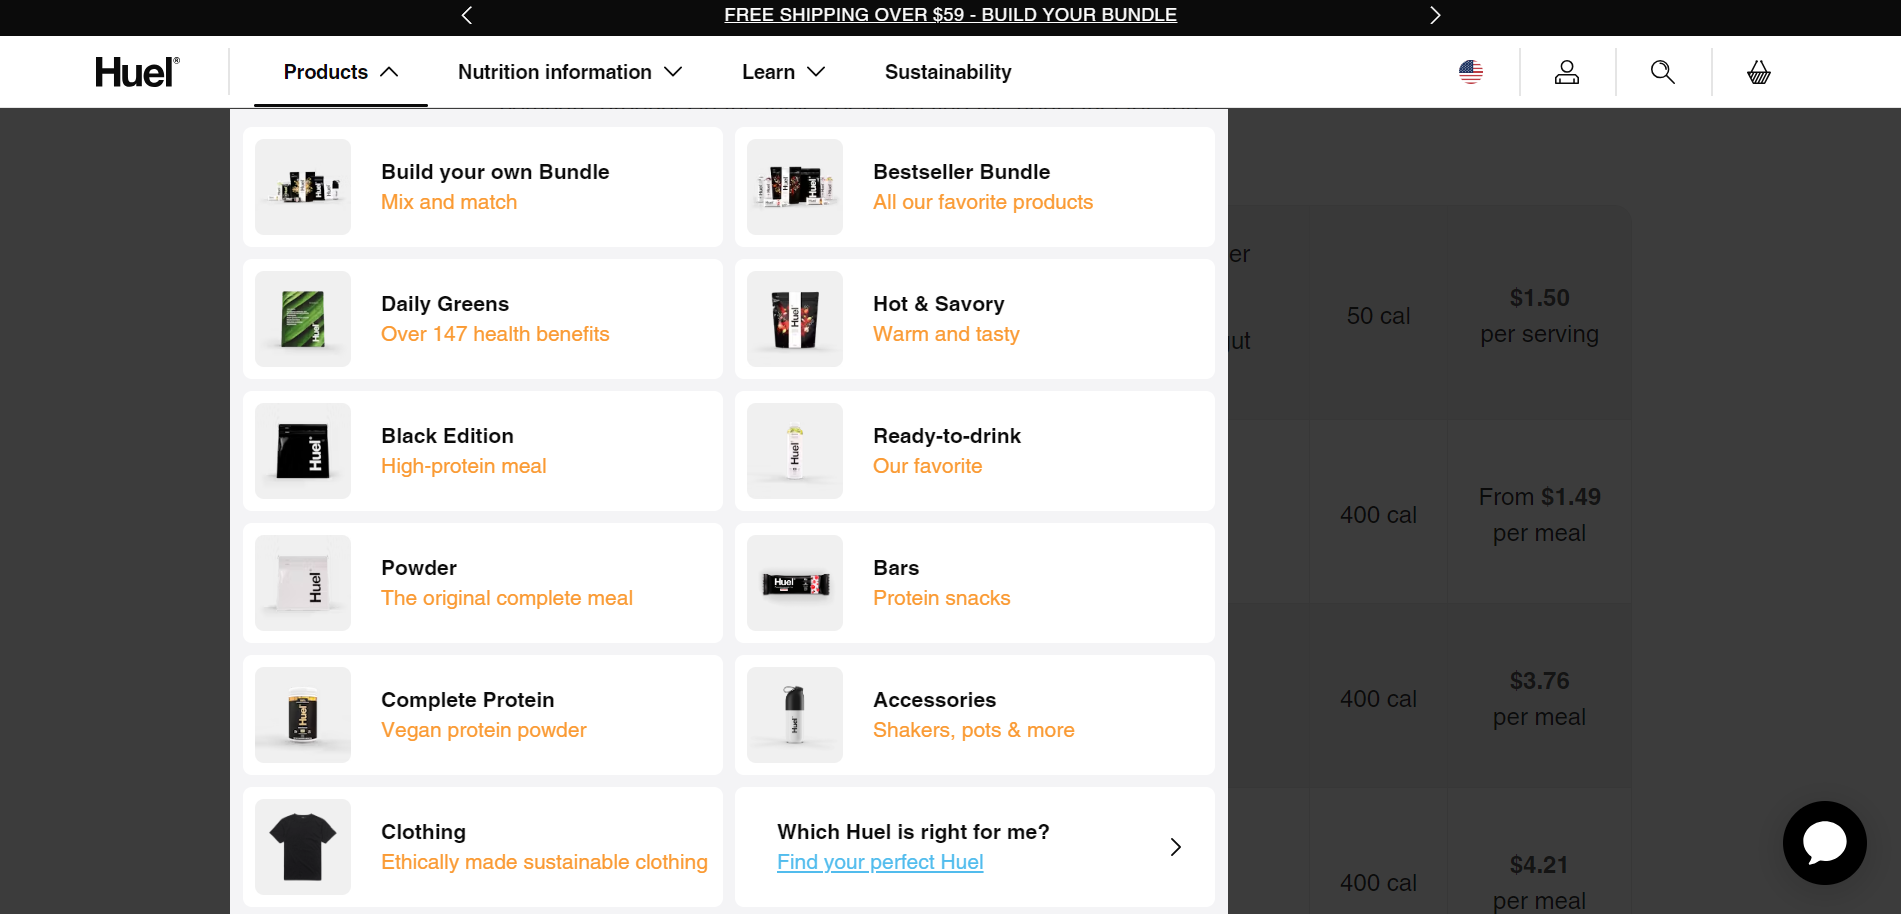This screenshot has height=914, width=1901.
Task: Click arrow beside Which Huel is right
Action: [x=1176, y=847]
